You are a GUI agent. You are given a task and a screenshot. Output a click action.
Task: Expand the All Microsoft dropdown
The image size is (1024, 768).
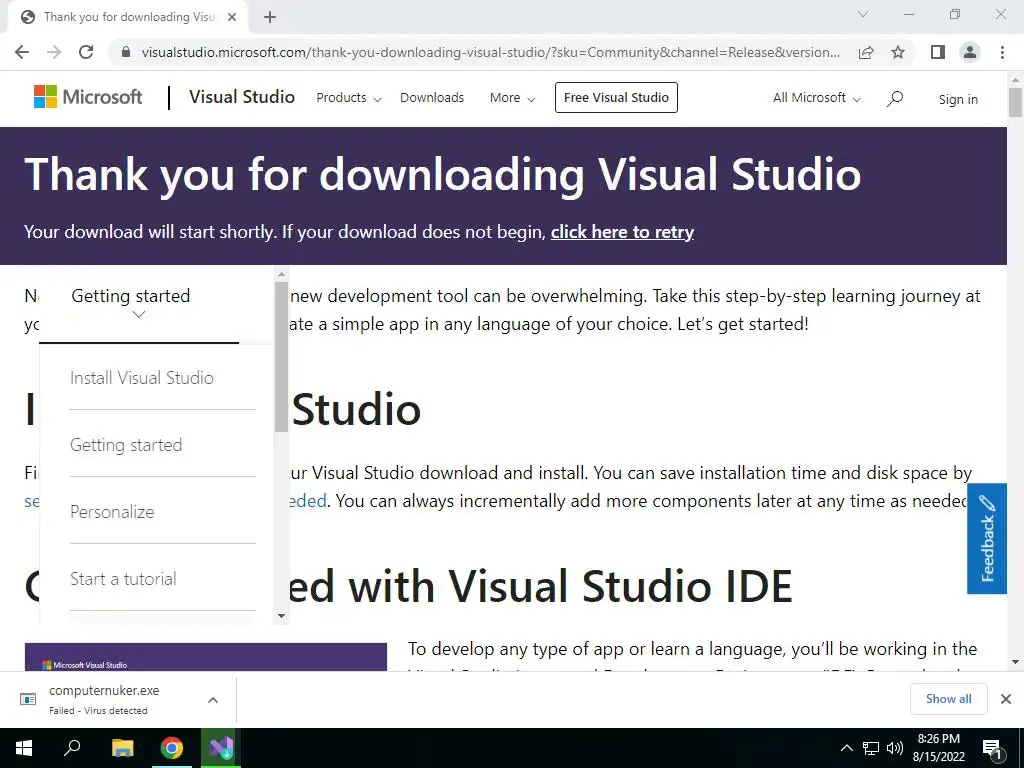pos(816,98)
